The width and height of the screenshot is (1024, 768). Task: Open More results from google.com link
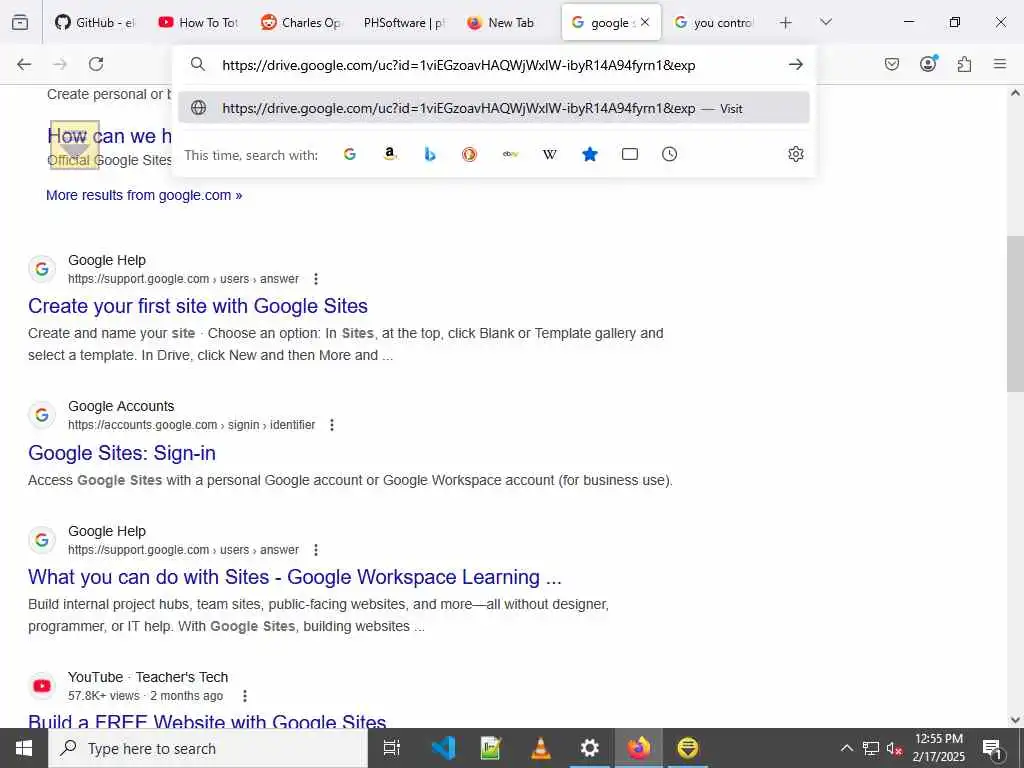(144, 195)
